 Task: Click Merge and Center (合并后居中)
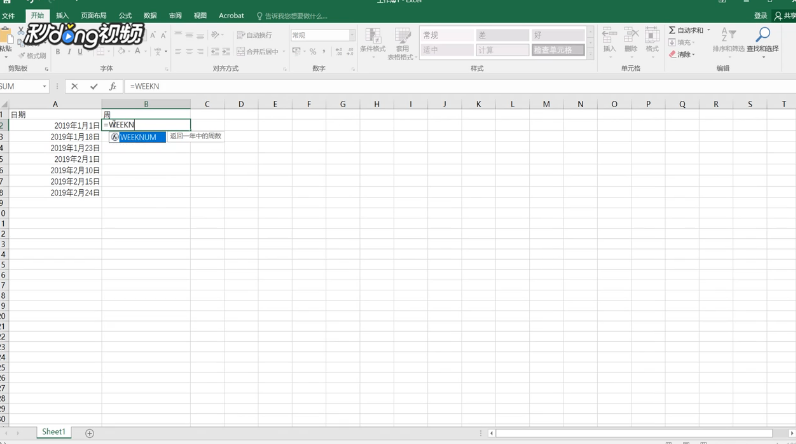point(258,52)
